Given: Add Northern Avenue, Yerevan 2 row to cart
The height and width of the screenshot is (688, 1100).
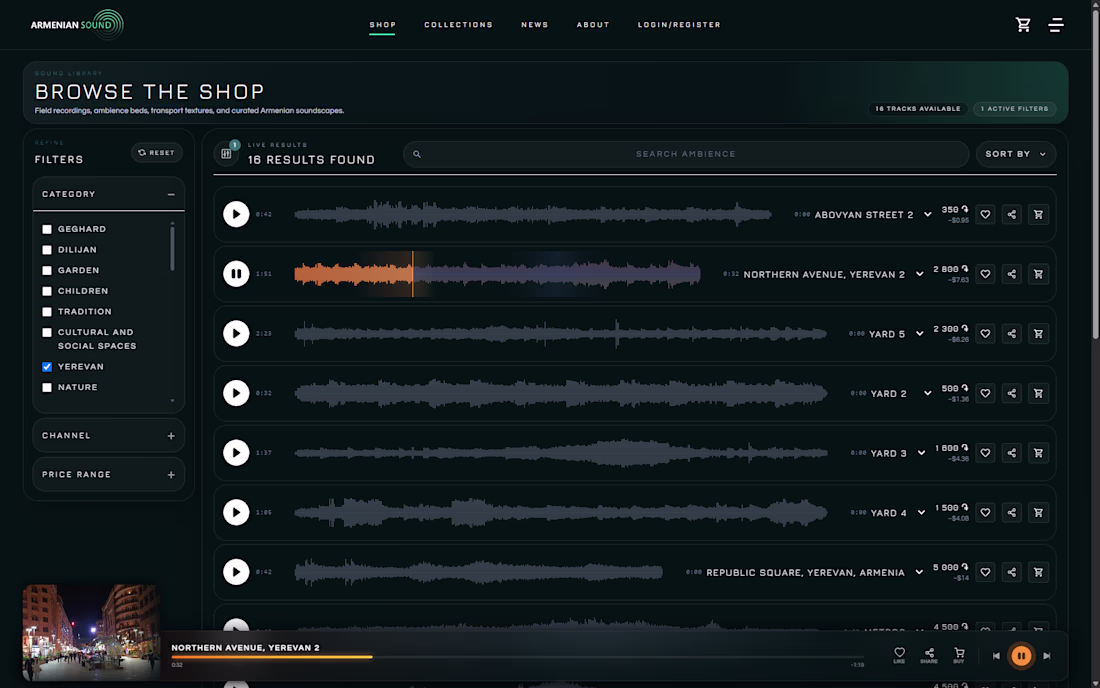Looking at the screenshot, I should [1038, 274].
